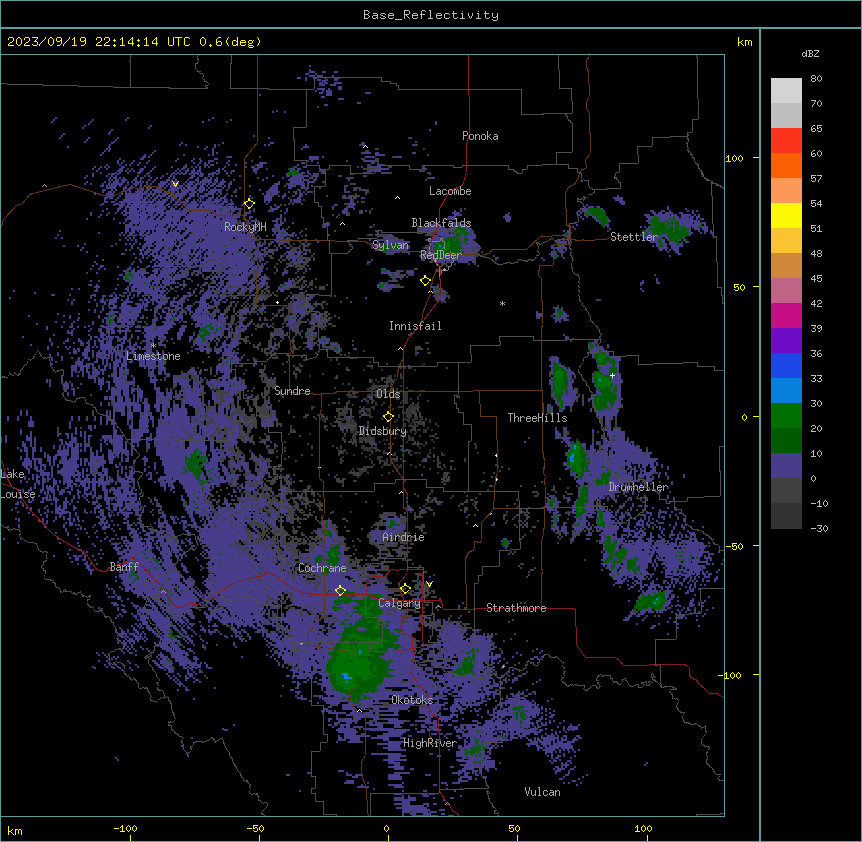Click the yellow station marker between Olds and Didsbury
Viewport: 862px width, 842px height.
[388, 417]
